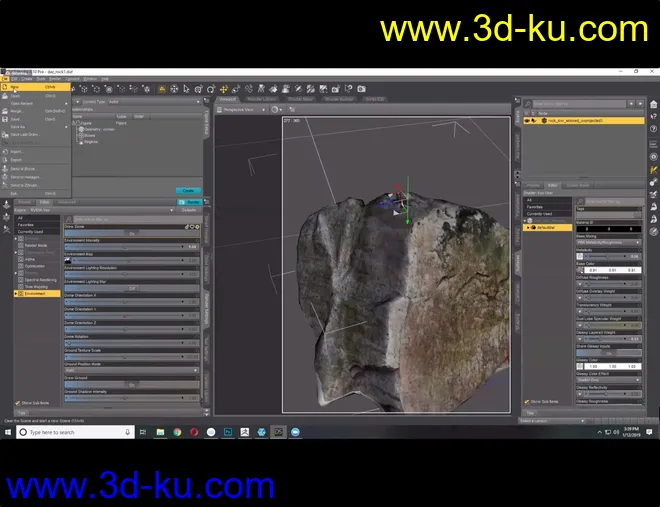Open the Base Mixing dropdown
Screen dimensions: 660x507
pos(609,243)
